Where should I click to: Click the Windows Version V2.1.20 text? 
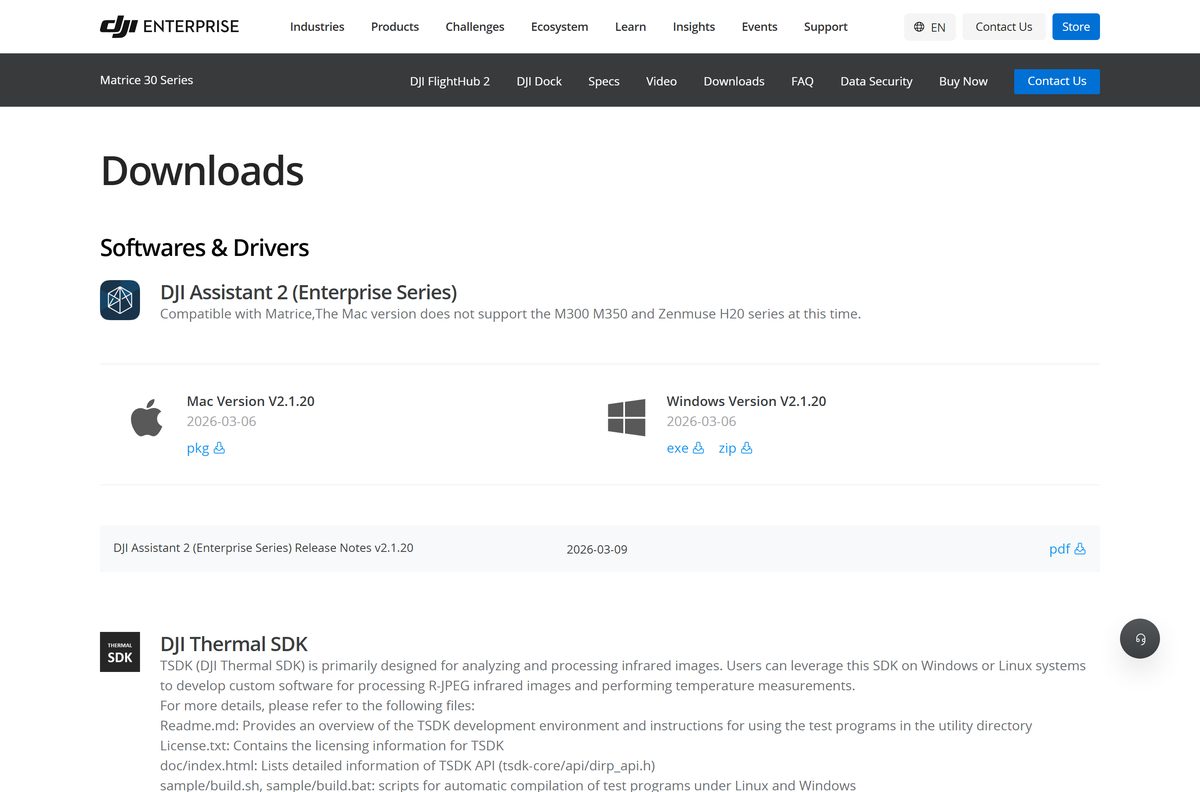[x=747, y=401]
